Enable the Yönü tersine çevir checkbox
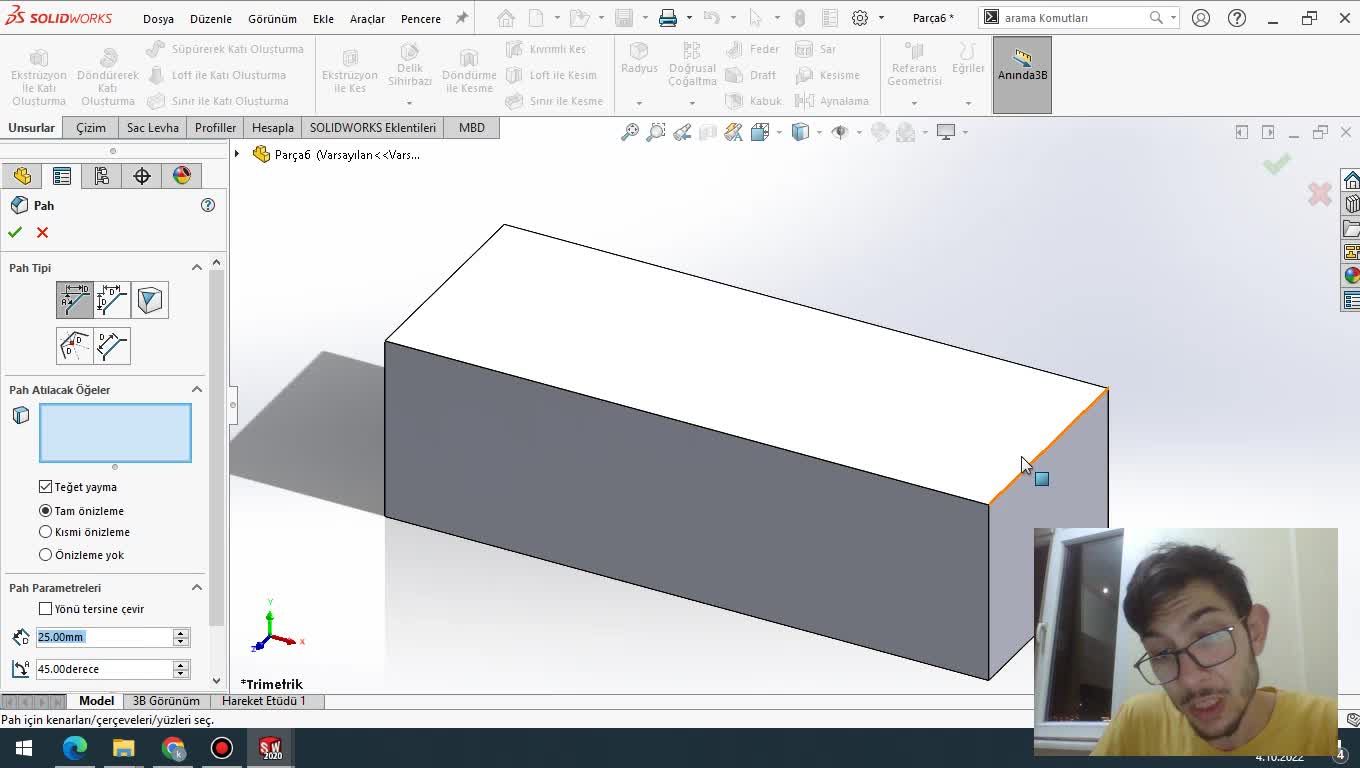The height and width of the screenshot is (768, 1360). (45, 609)
